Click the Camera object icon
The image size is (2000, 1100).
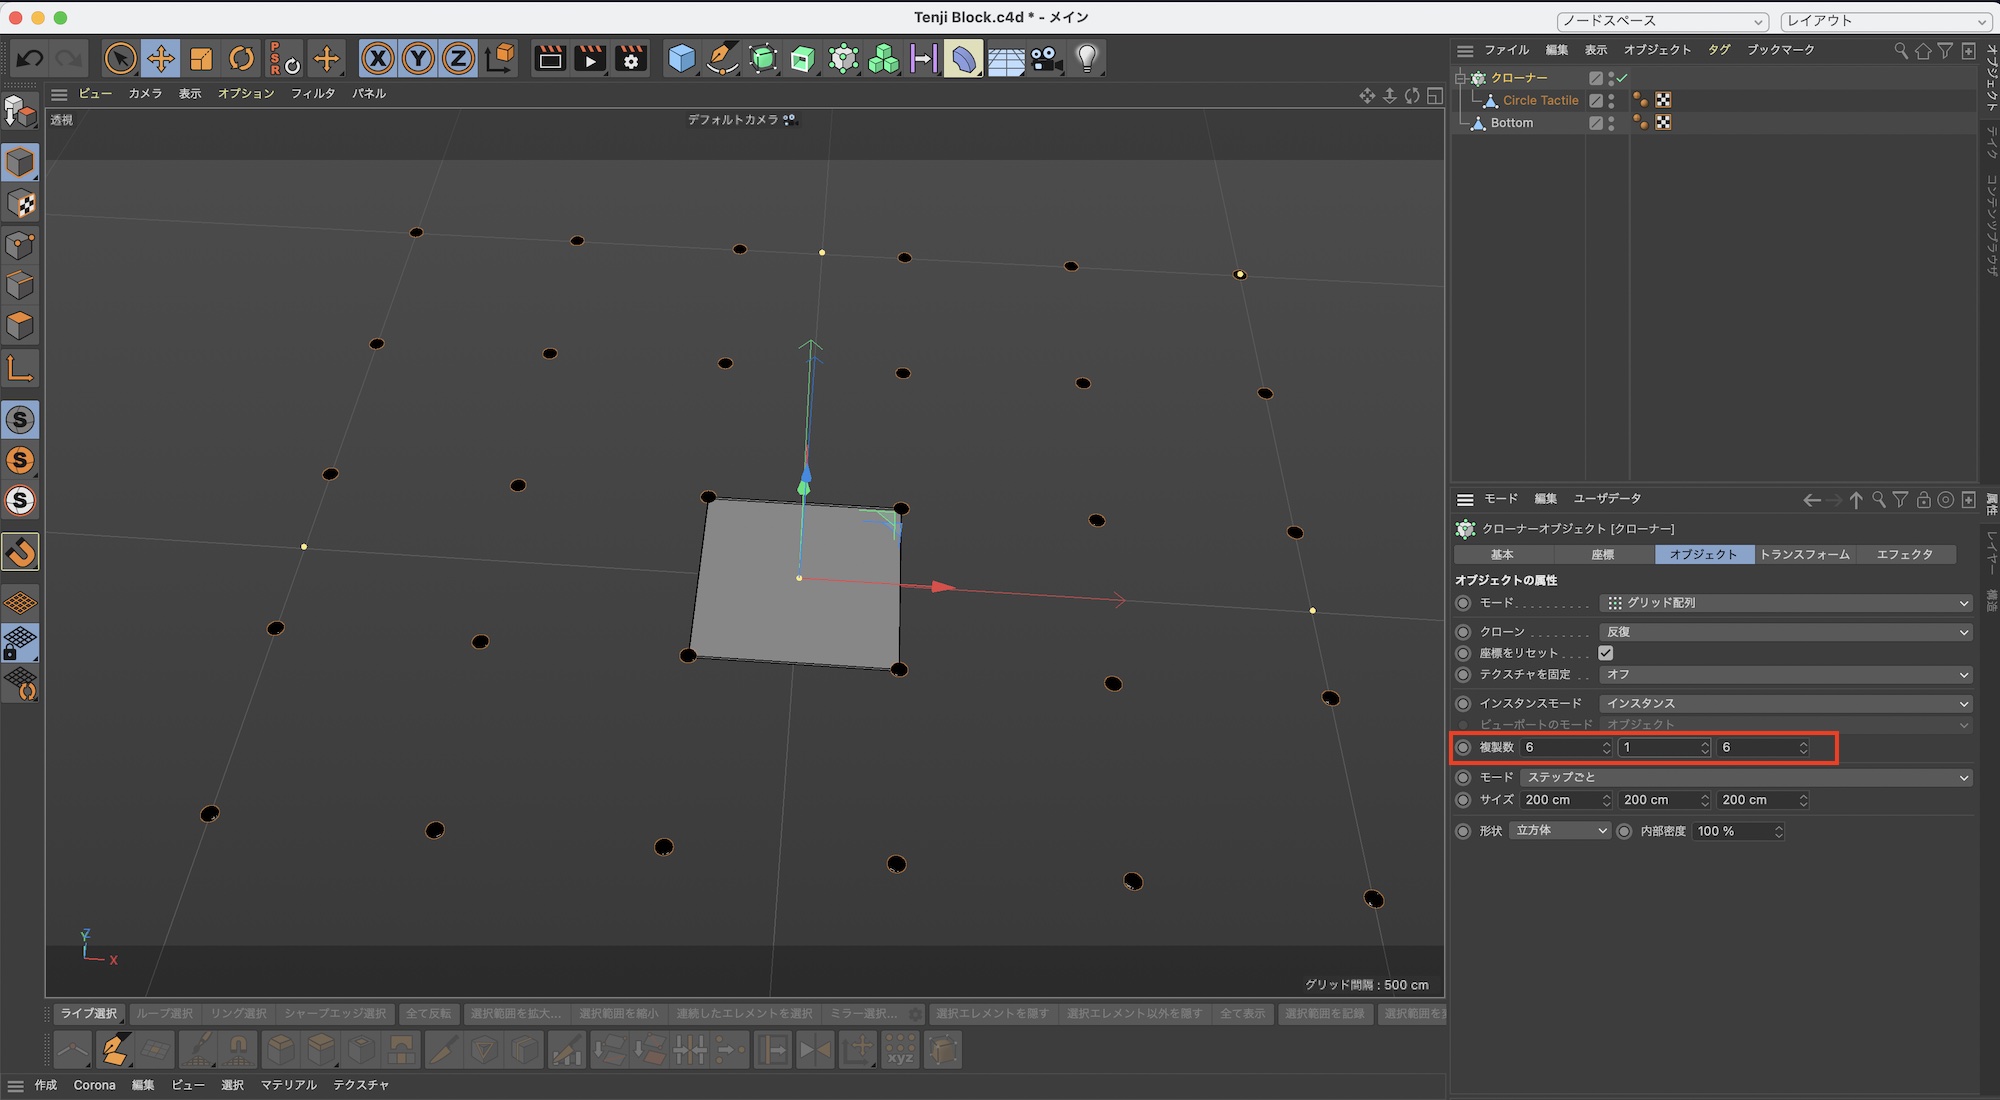pos(1046,59)
